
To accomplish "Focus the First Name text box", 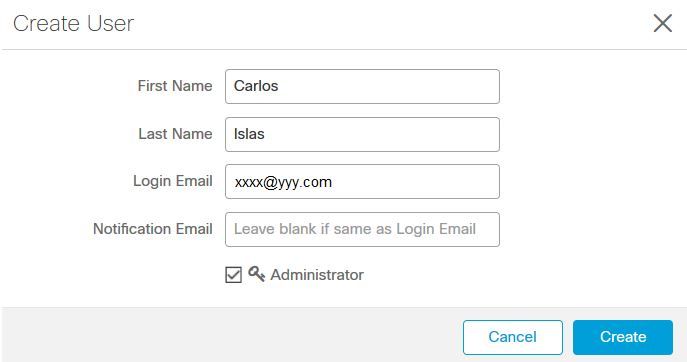I will coord(362,86).
